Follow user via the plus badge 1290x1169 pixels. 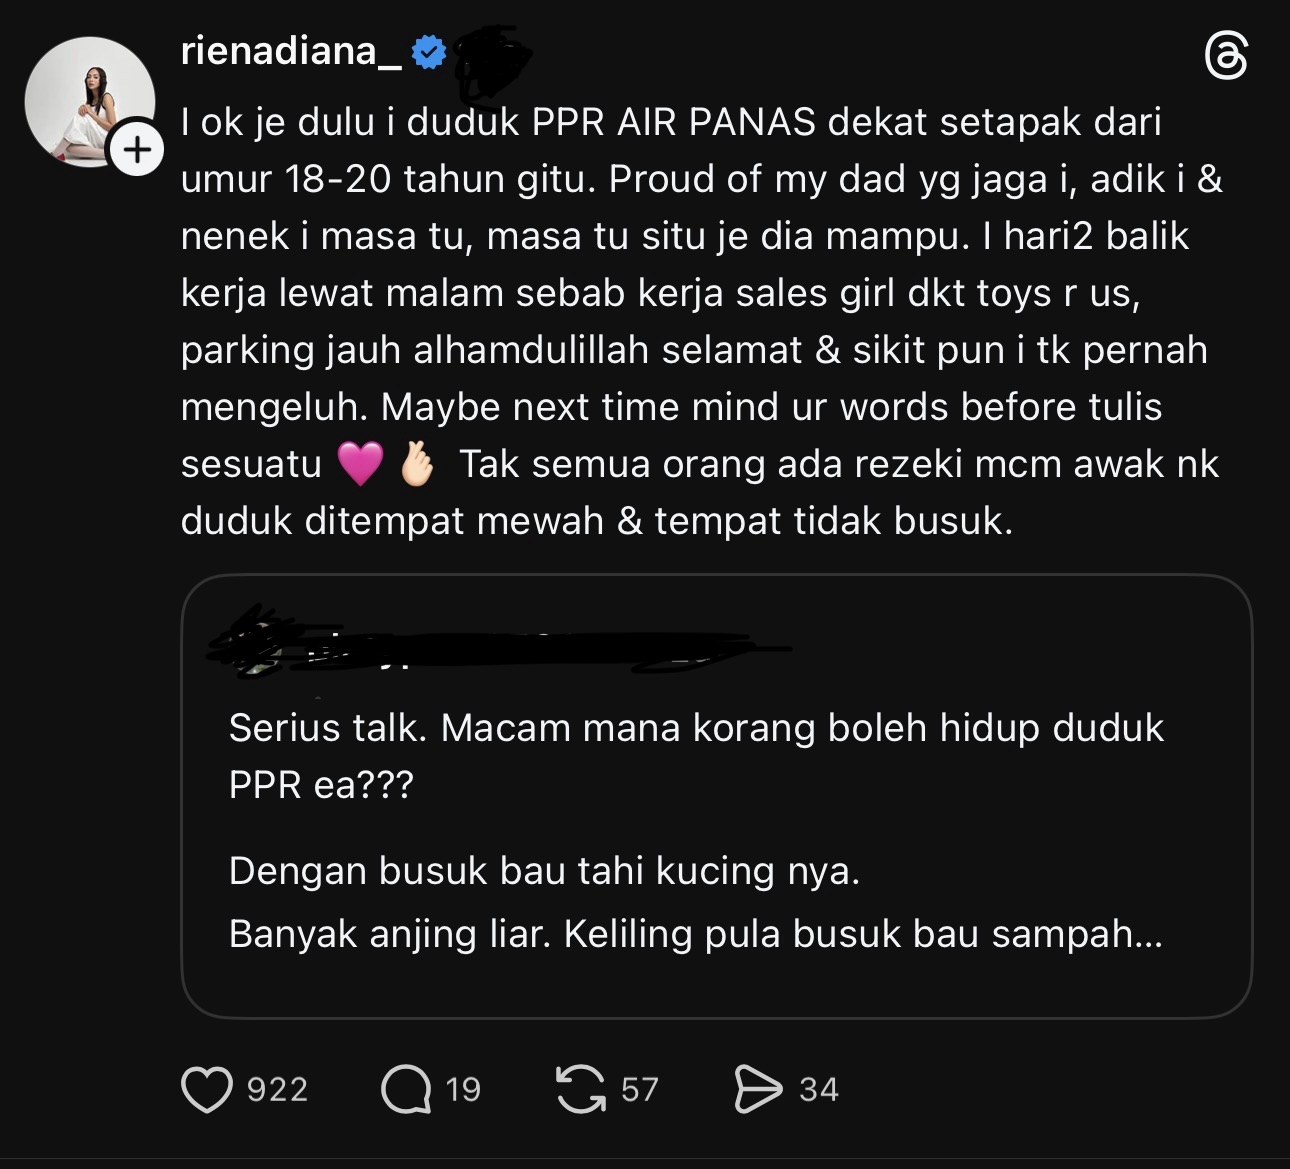(137, 150)
